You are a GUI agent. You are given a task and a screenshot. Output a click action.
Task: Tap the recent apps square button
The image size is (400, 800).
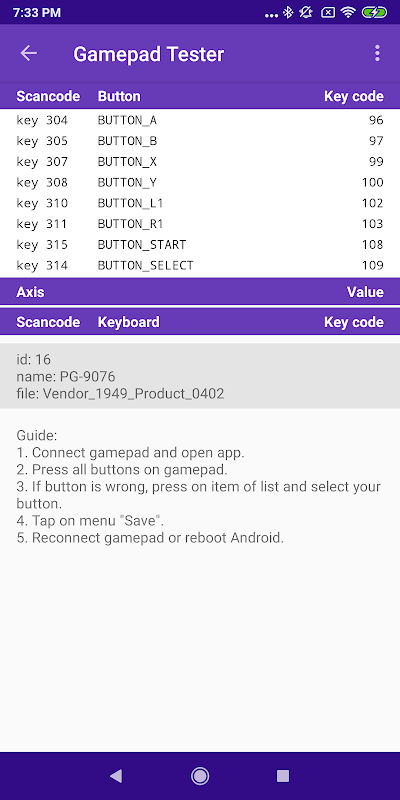(283, 776)
